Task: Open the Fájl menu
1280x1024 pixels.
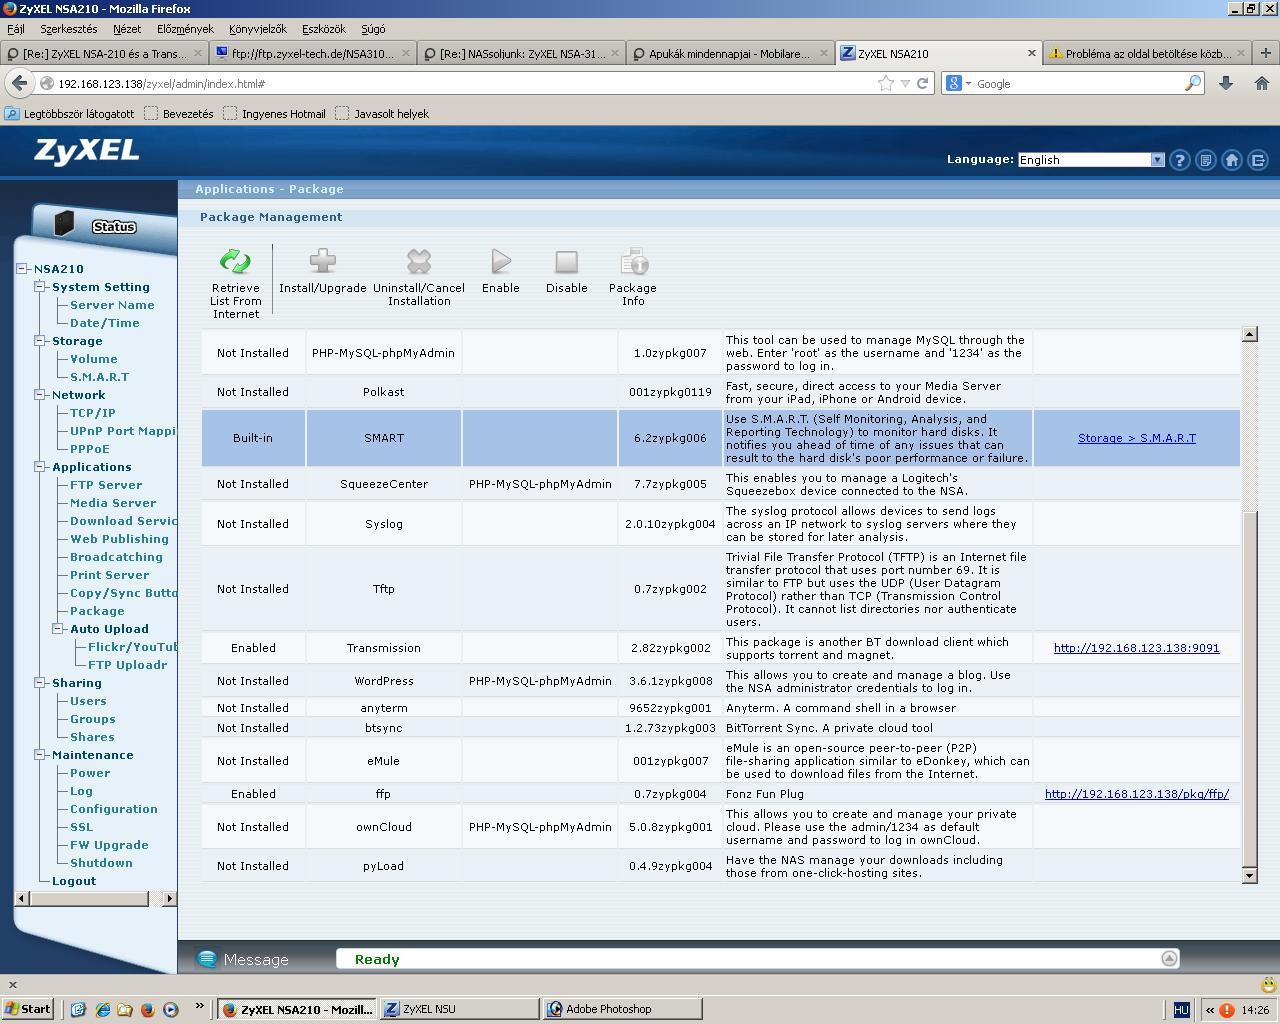Action: point(16,29)
